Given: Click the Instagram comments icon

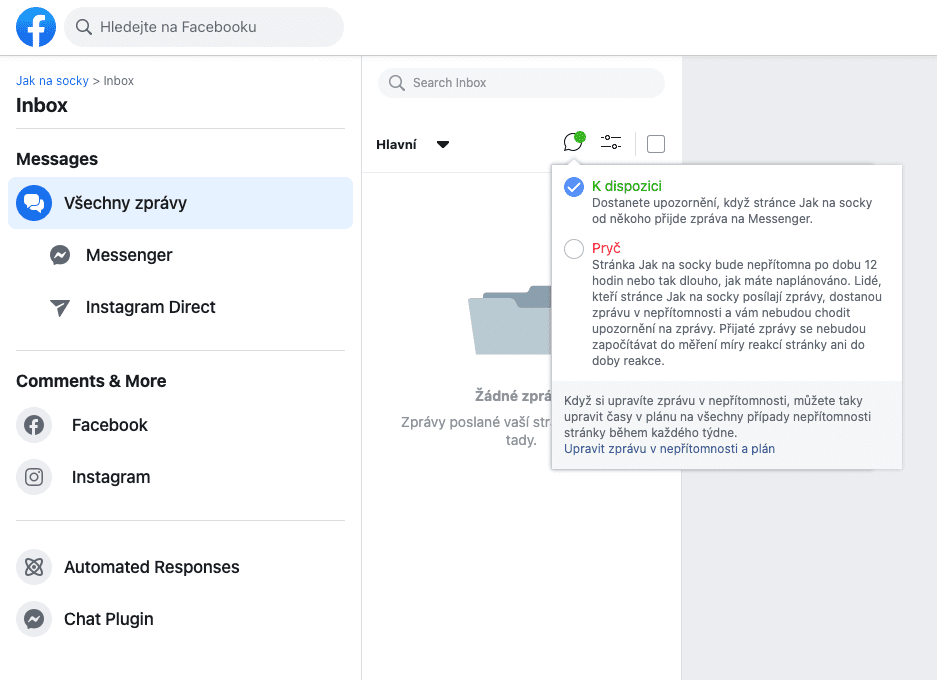Looking at the screenshot, I should pyautogui.click(x=34, y=477).
